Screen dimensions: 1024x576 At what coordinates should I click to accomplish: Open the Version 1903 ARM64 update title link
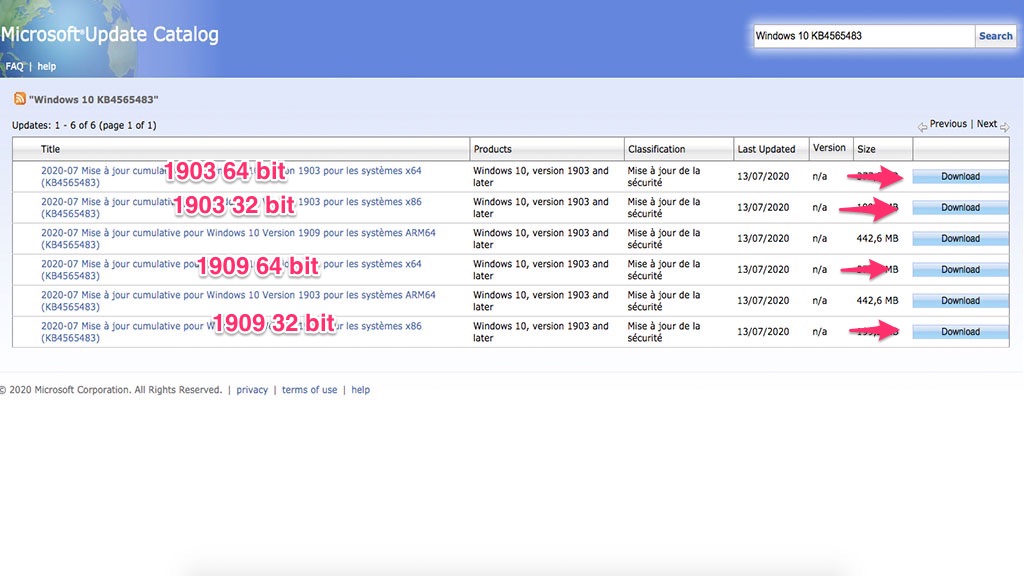pos(238,300)
